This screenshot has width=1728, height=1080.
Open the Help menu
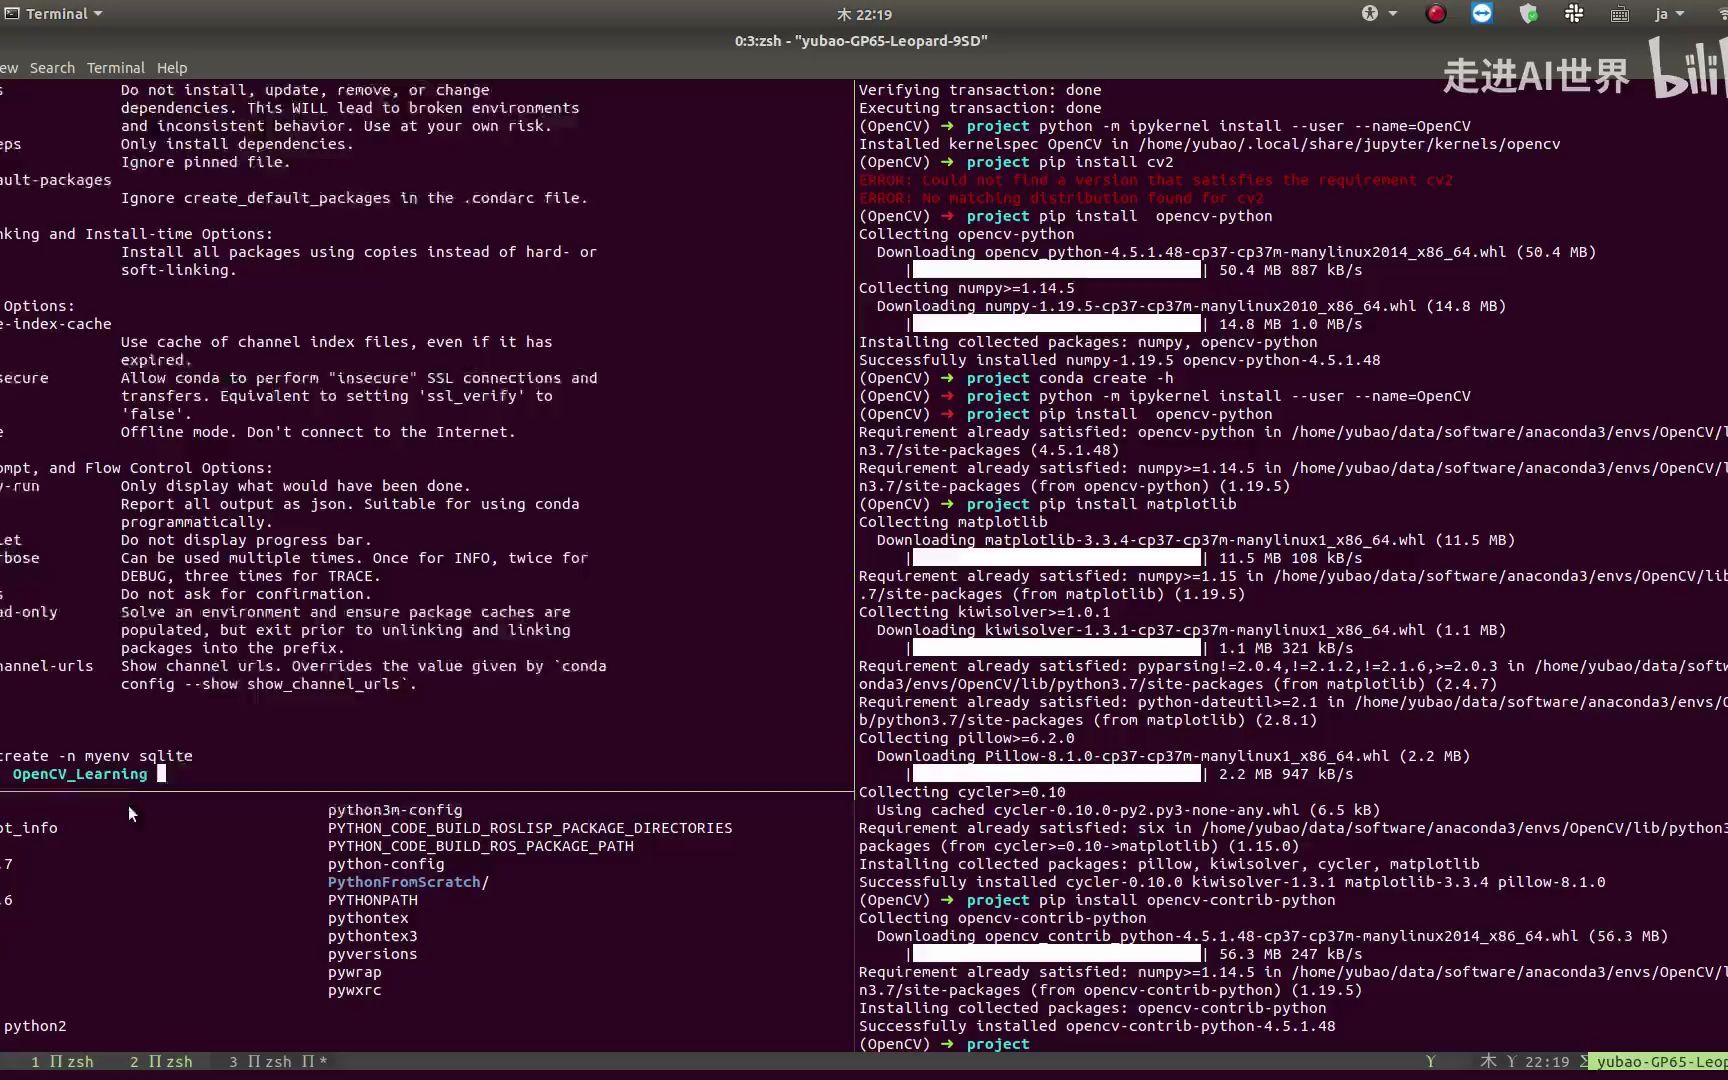[172, 68]
